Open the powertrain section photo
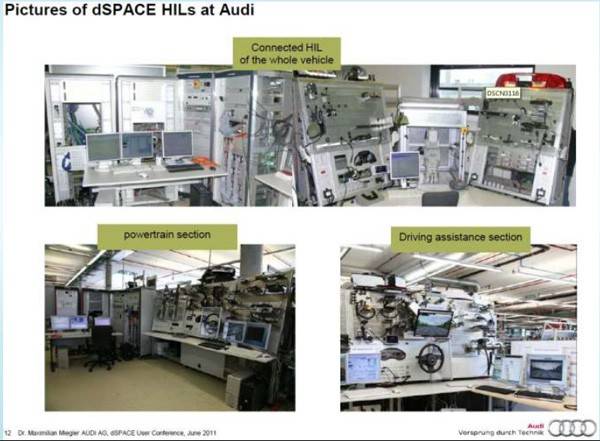The height and width of the screenshot is (441, 600). [170, 328]
